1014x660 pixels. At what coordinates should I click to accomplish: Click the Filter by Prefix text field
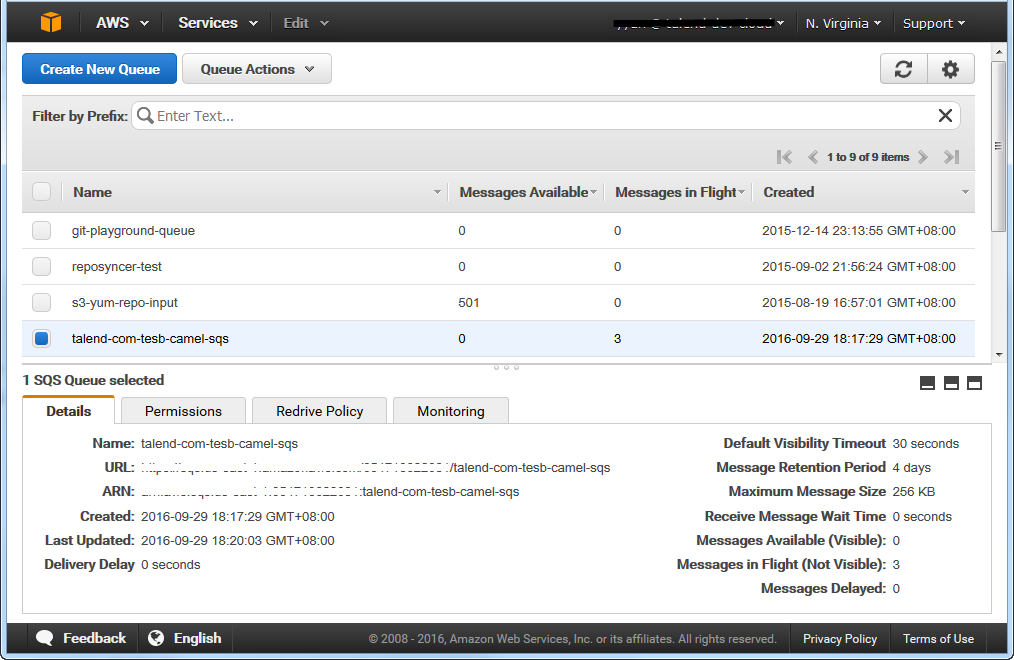point(545,116)
